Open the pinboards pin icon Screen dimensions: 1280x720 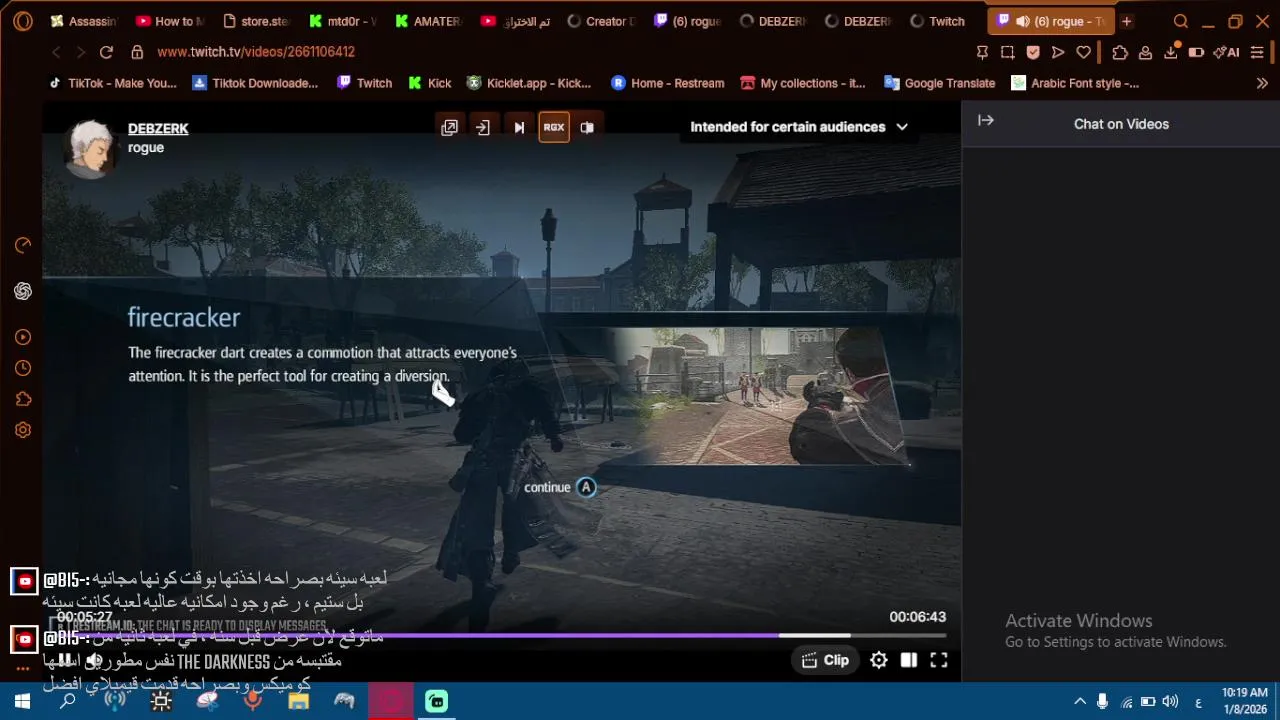(x=982, y=52)
